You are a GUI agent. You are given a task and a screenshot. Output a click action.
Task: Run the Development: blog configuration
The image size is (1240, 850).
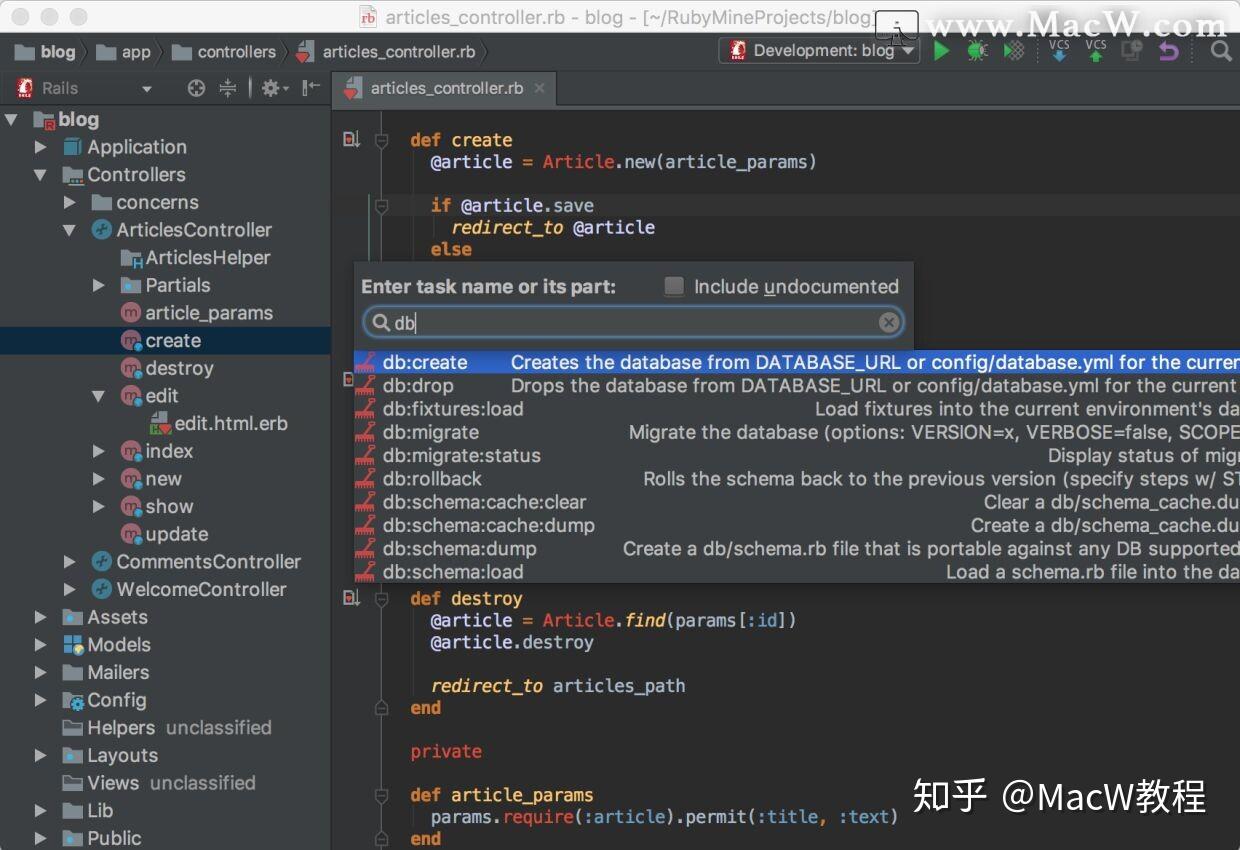(941, 51)
